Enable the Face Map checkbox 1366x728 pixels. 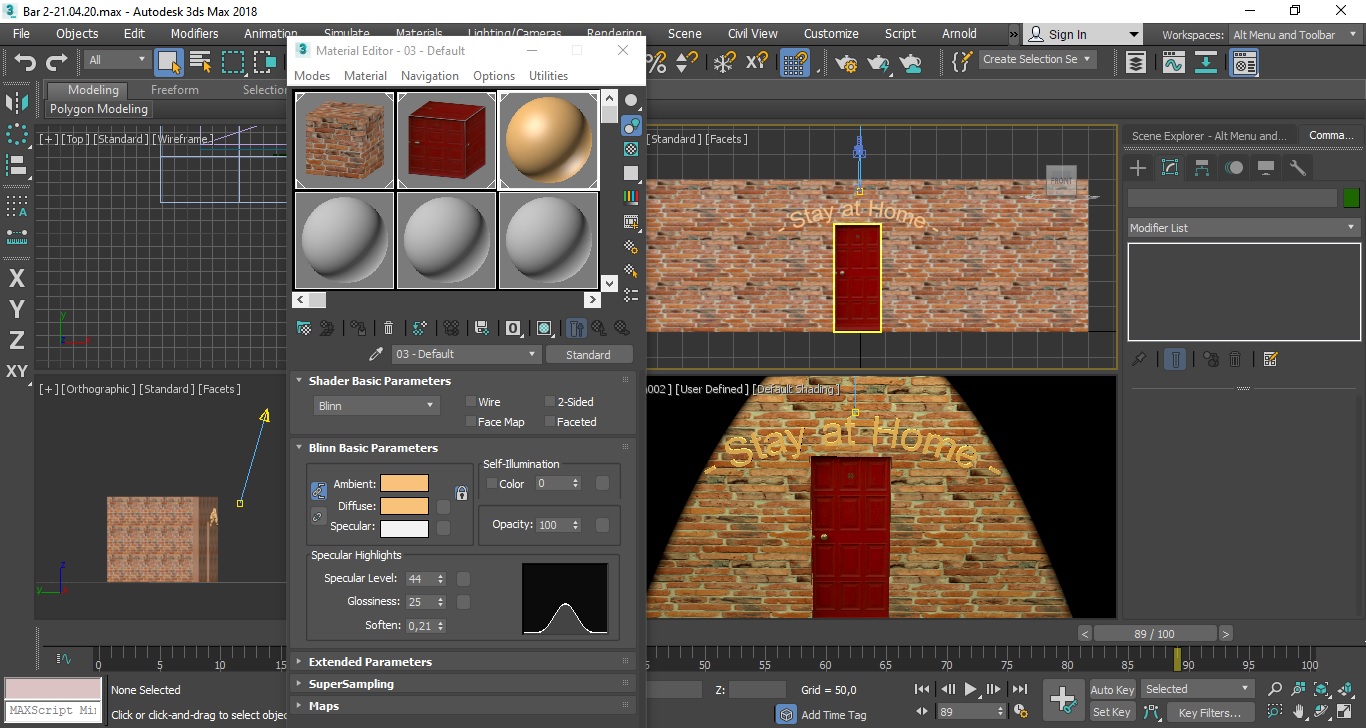click(x=471, y=422)
